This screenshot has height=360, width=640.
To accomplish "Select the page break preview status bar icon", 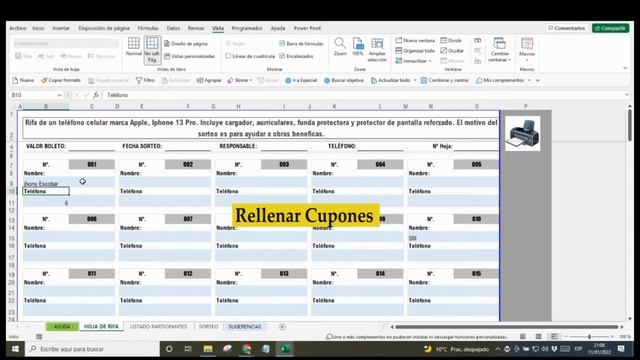I will coord(554,337).
